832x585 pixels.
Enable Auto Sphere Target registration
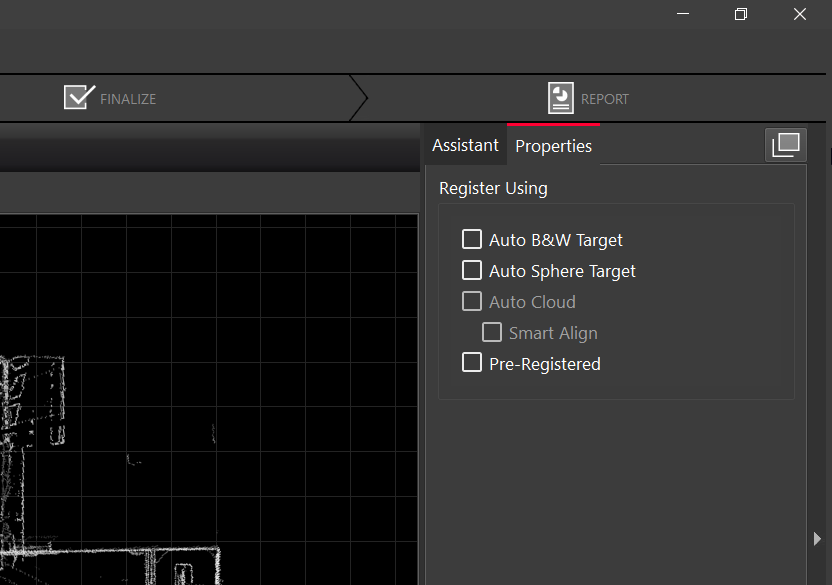[x=472, y=270]
